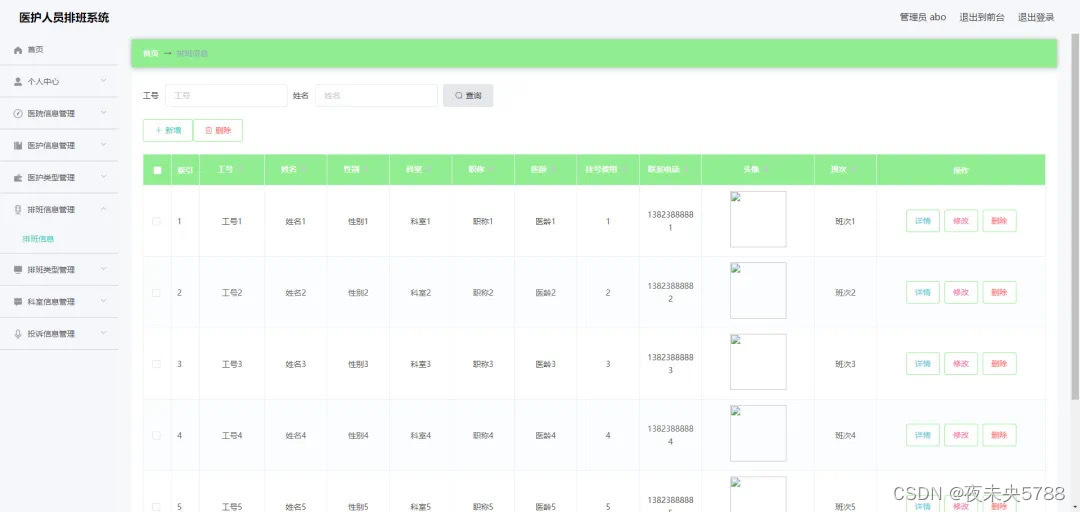The width and height of the screenshot is (1080, 512).
Task: Click the broken avatar image in row 4
Action: click(x=758, y=433)
